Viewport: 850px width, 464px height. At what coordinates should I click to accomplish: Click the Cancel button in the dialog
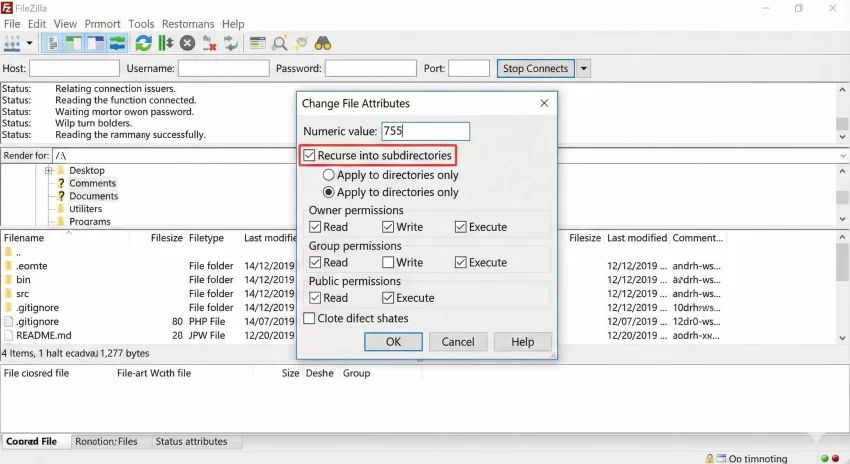[x=458, y=342]
